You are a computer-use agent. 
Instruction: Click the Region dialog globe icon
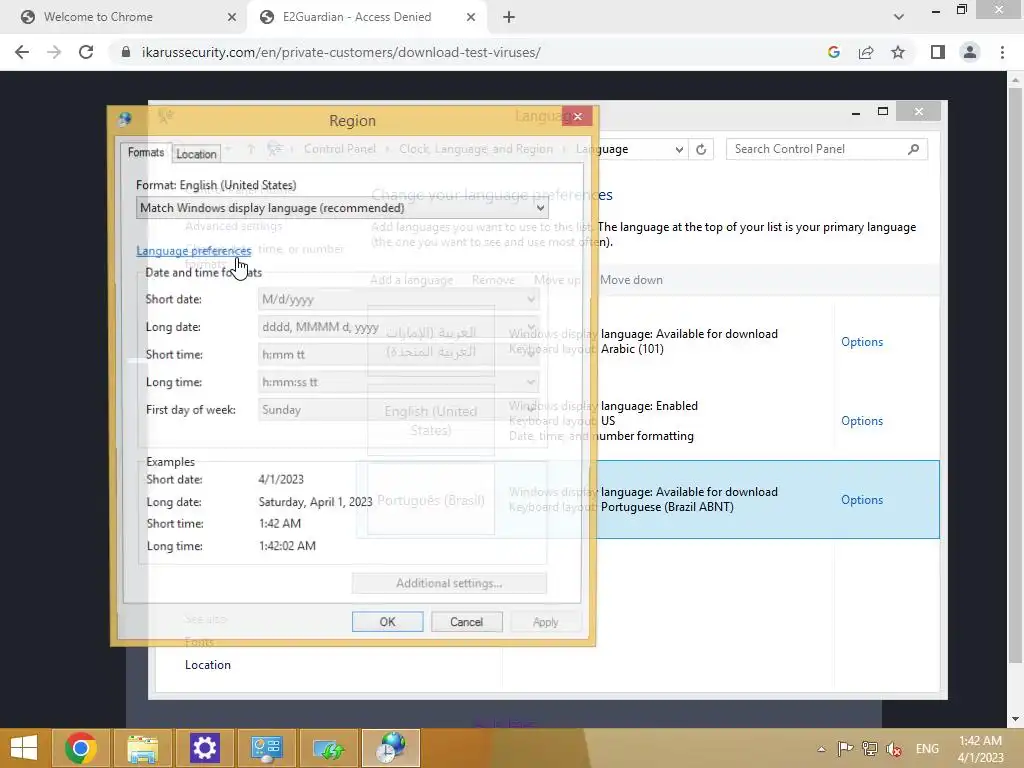click(125, 119)
